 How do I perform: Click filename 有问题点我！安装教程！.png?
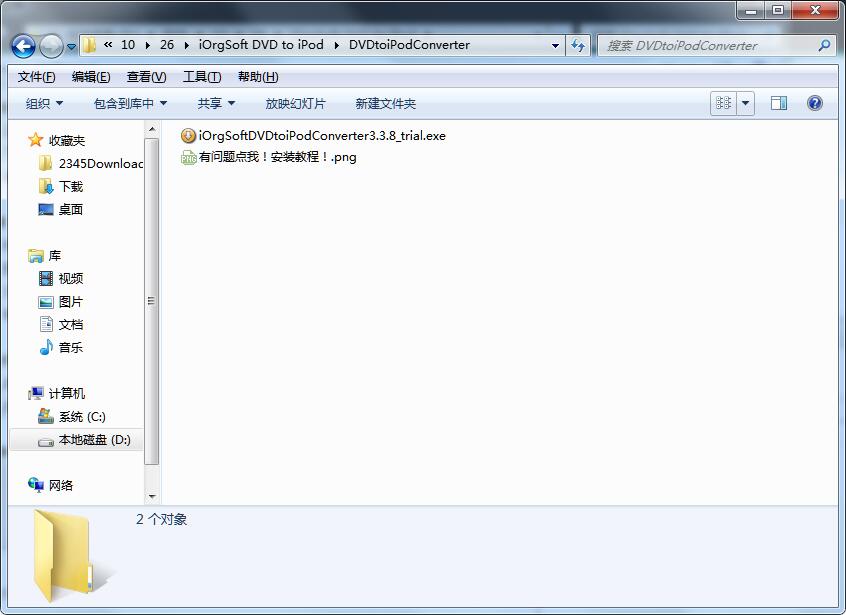277,157
